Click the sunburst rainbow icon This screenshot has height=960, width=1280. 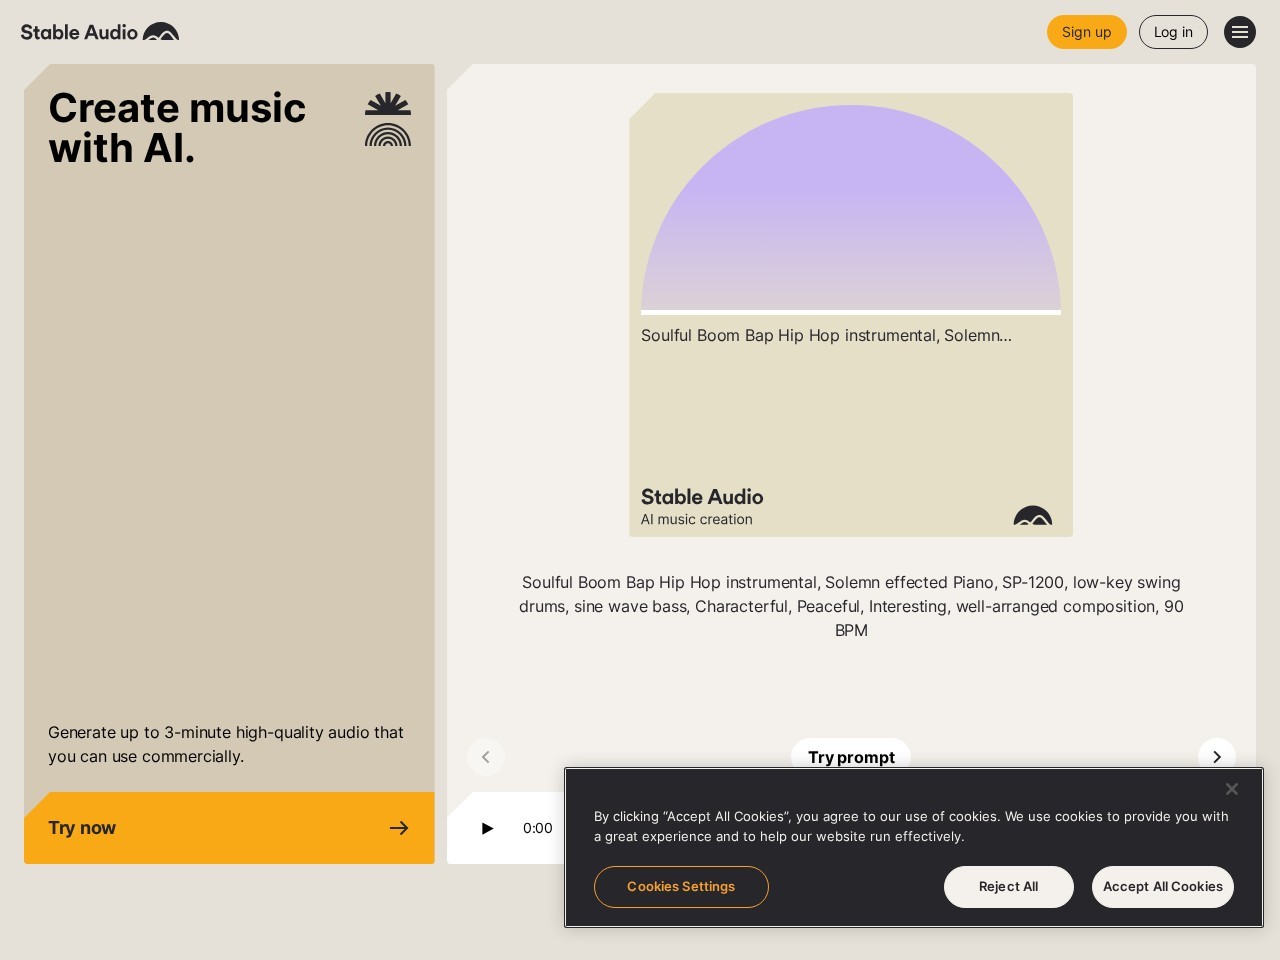(x=388, y=120)
